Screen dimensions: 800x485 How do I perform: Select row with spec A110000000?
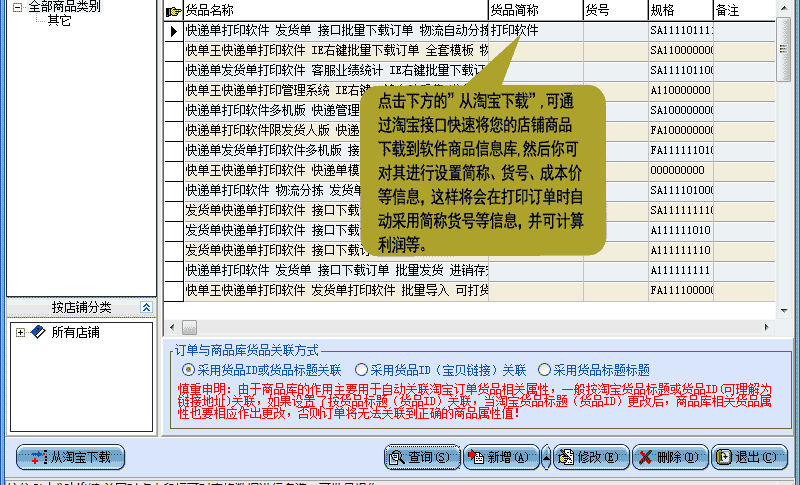(469, 90)
